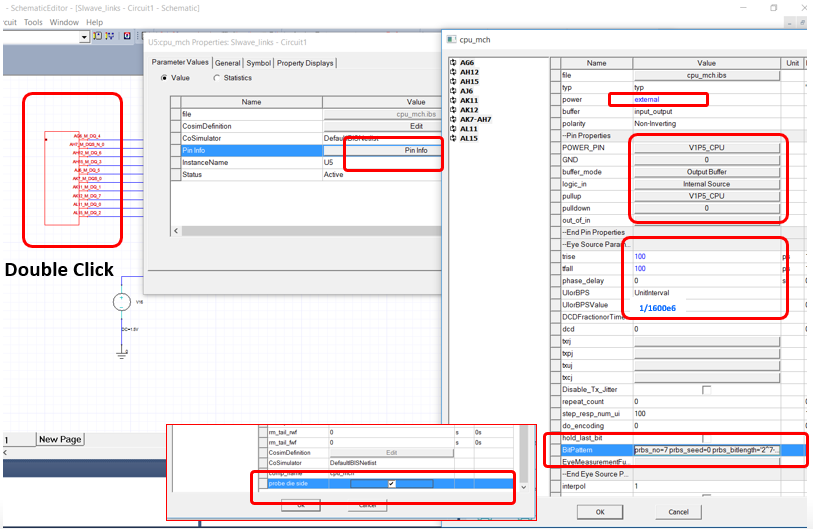Open the Tools menu
Screen dimensions: 813x529
point(33,22)
